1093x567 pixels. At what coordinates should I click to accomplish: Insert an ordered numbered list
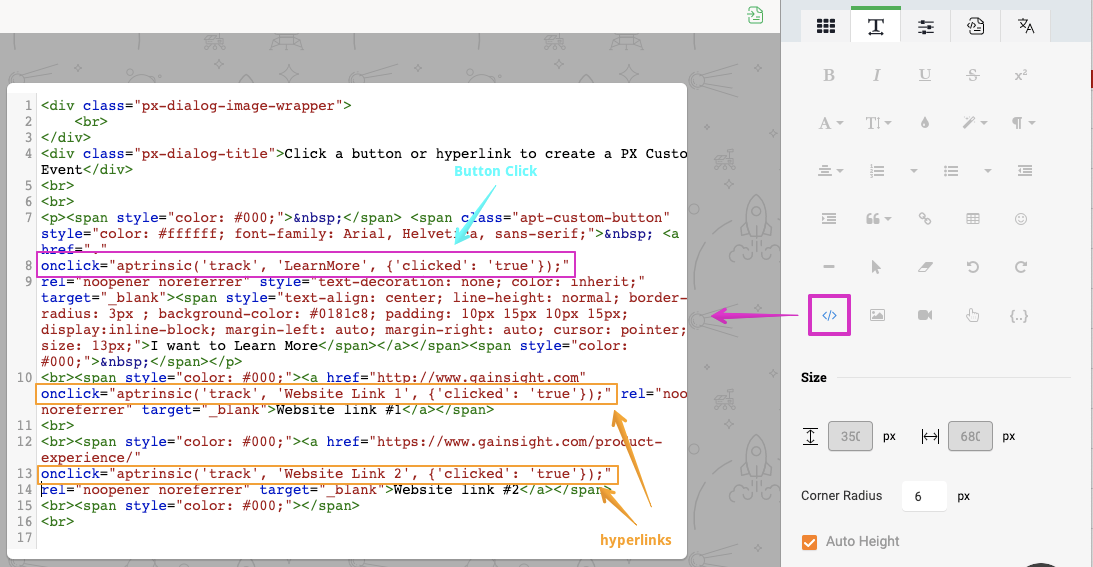pyautogui.click(x=877, y=171)
